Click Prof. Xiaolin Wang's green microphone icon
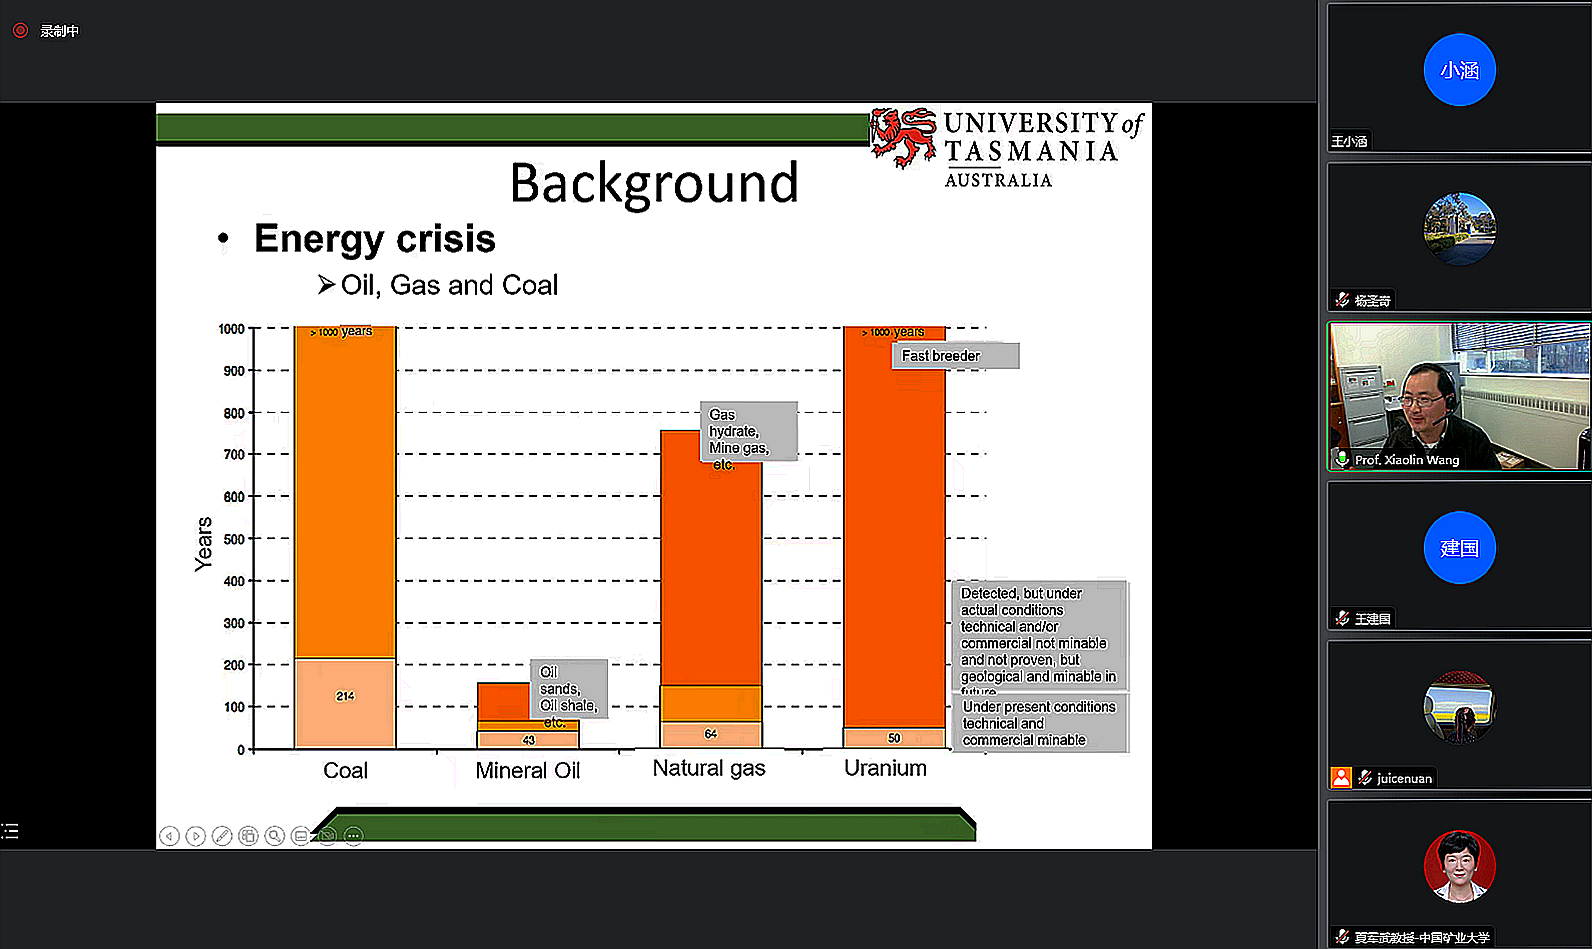Viewport: 1592px width, 949px height. 1342,460
